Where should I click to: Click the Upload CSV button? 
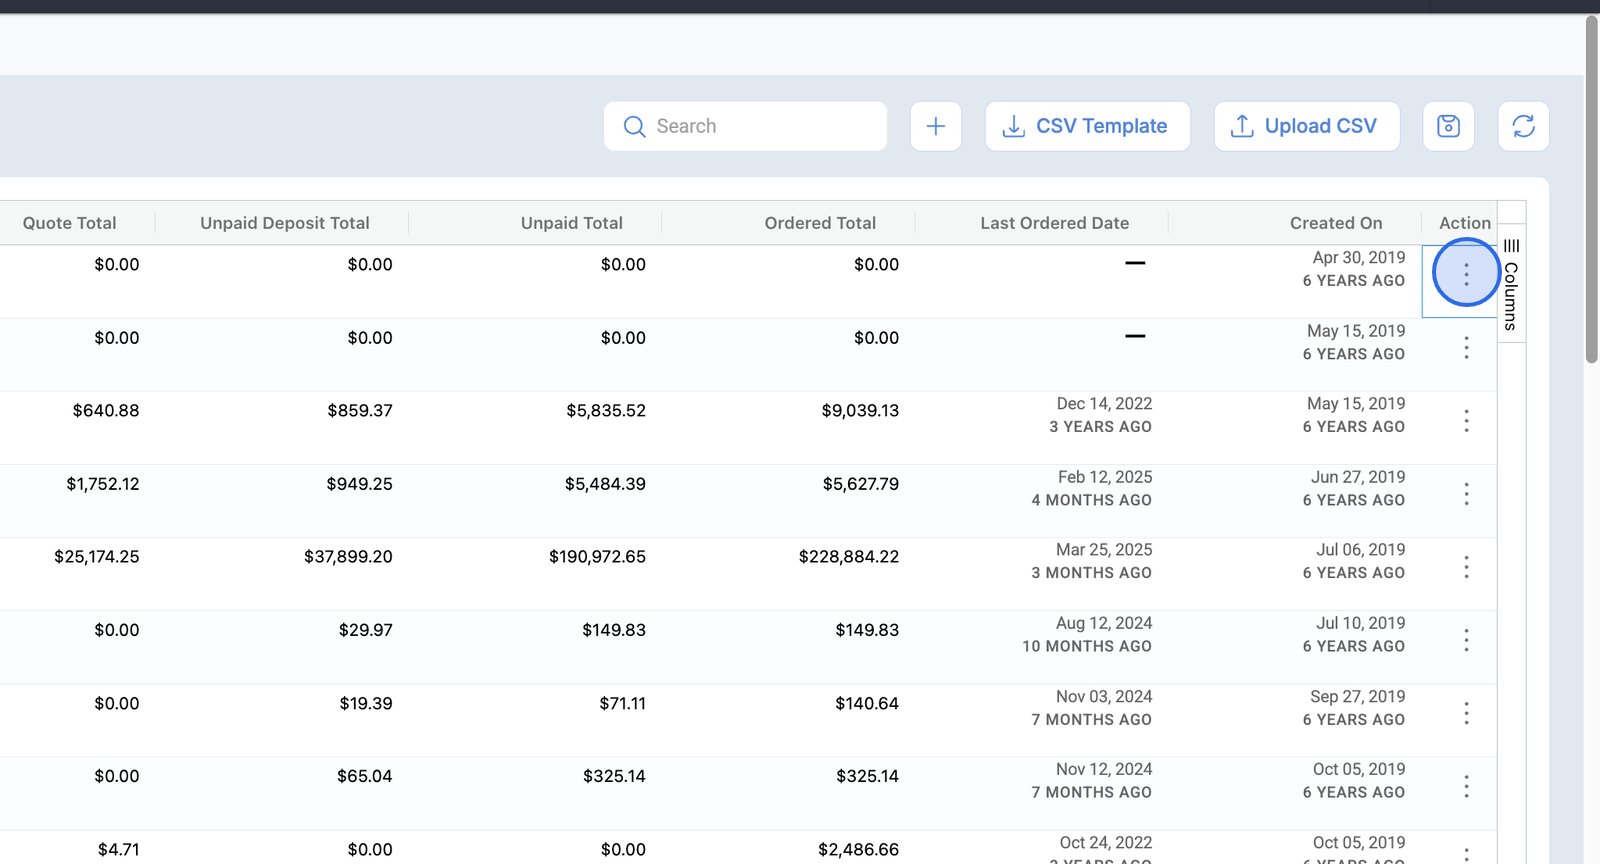pos(1306,126)
